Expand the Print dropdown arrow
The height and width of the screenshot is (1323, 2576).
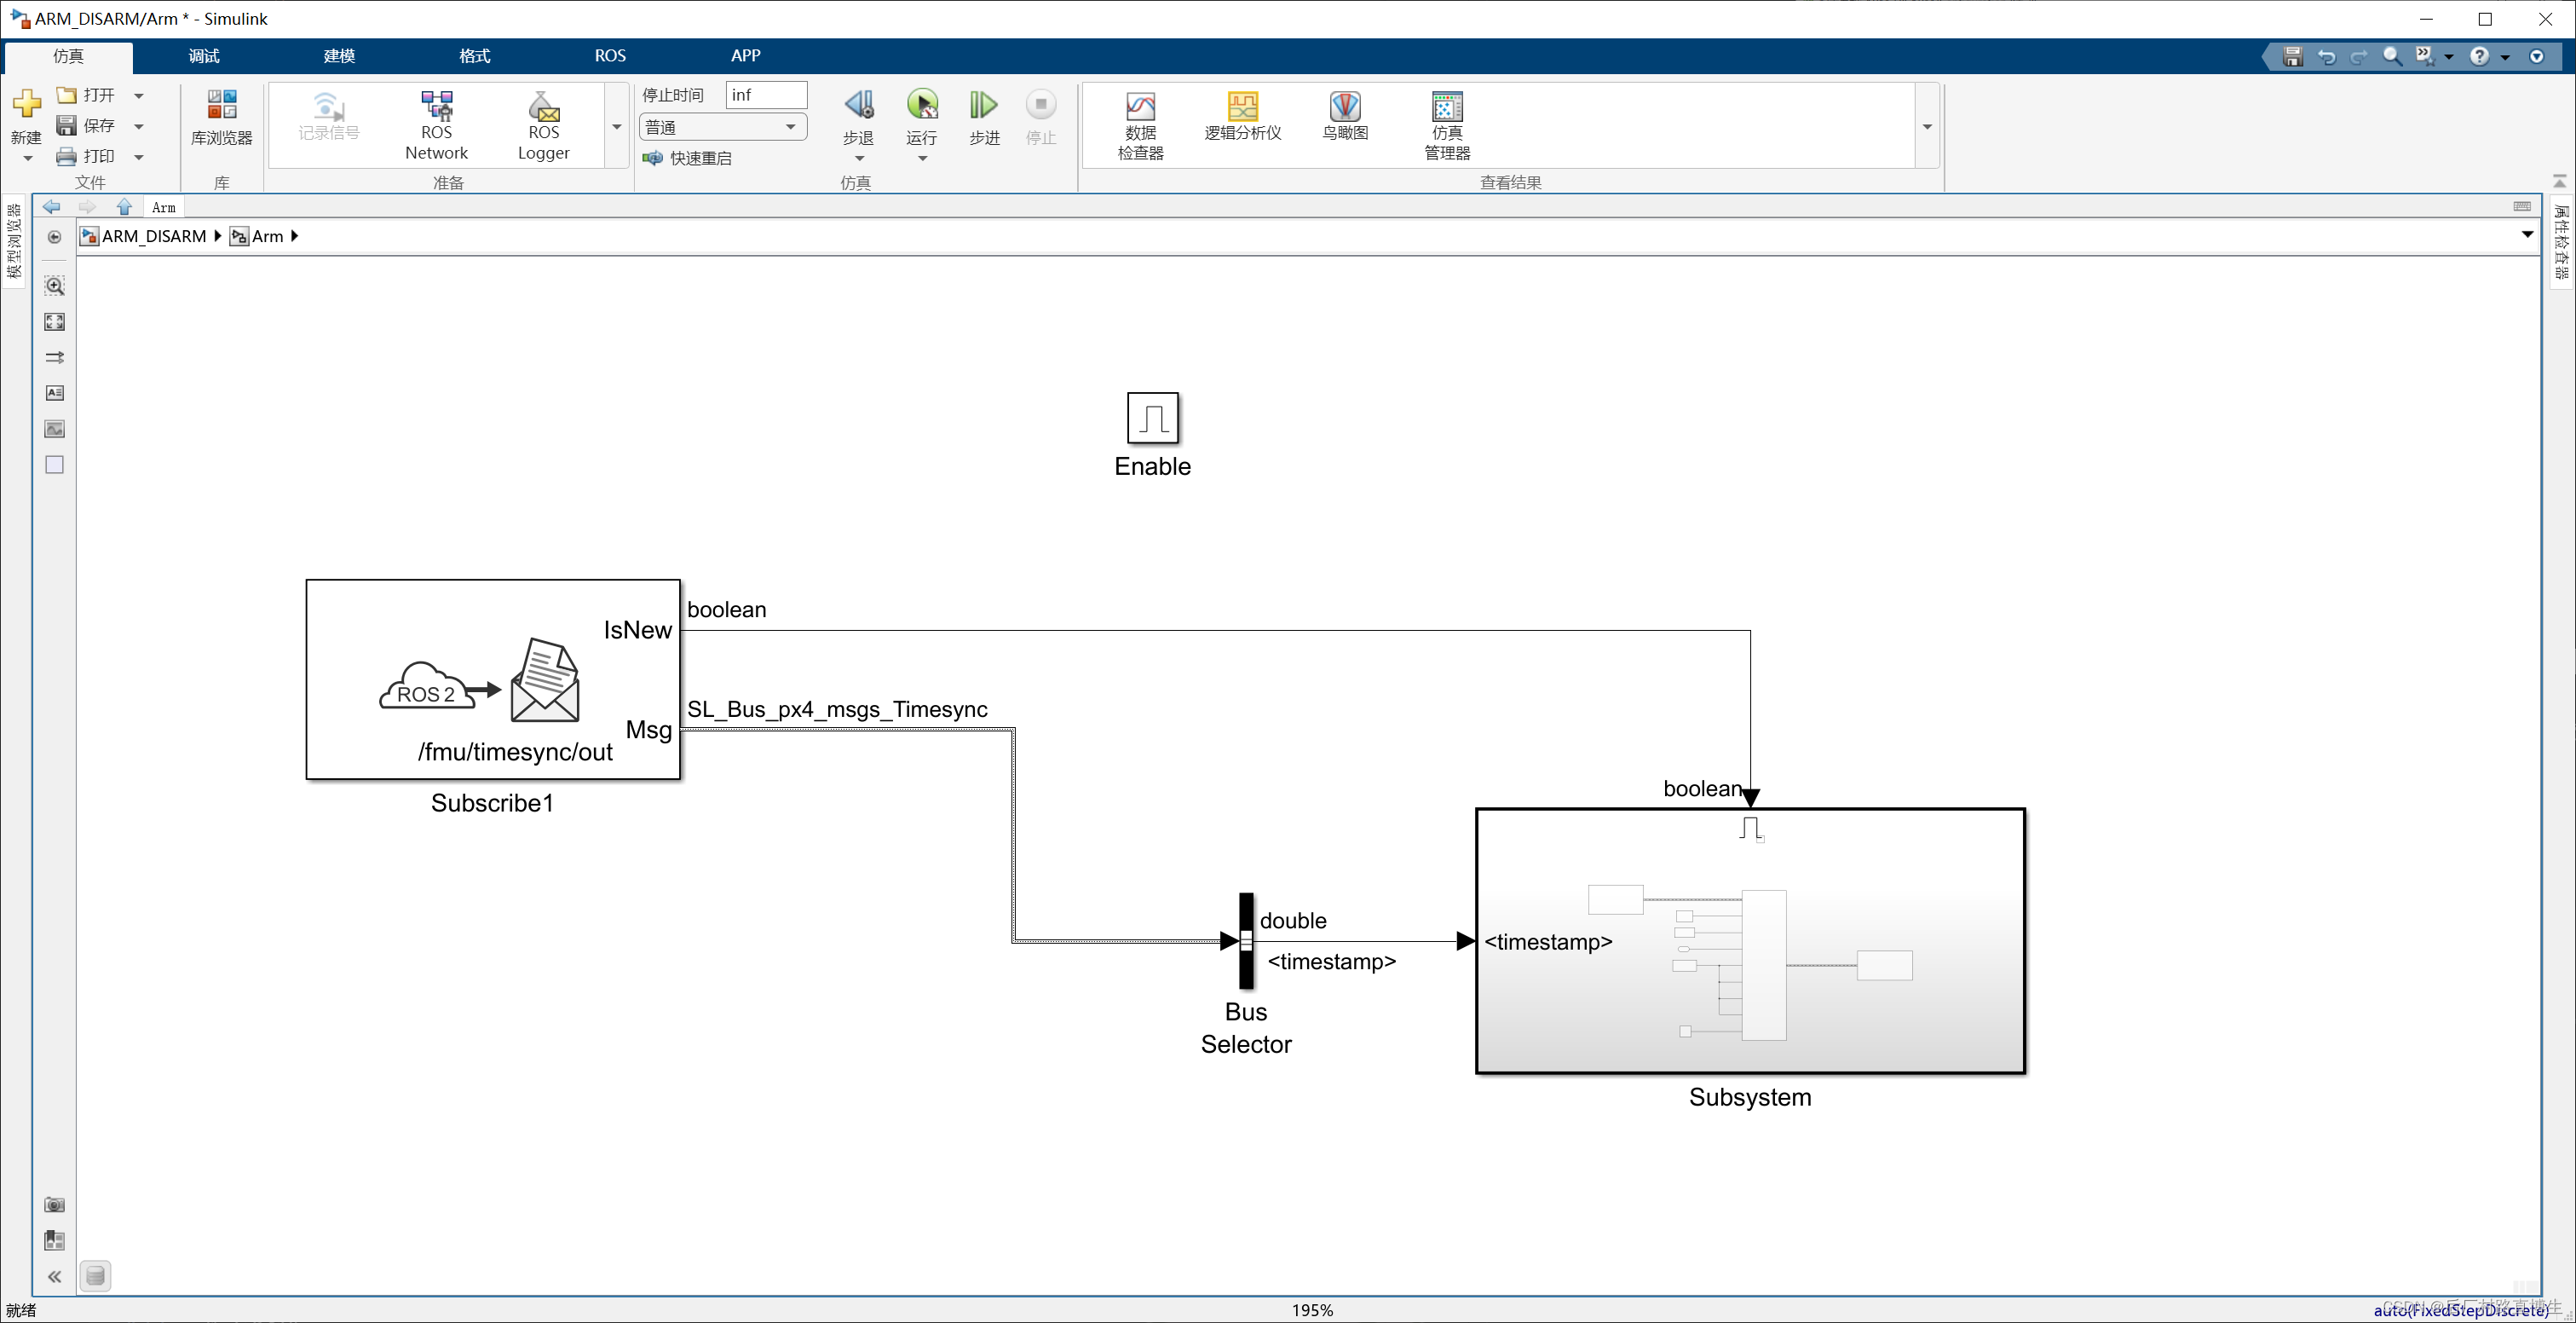pos(139,158)
